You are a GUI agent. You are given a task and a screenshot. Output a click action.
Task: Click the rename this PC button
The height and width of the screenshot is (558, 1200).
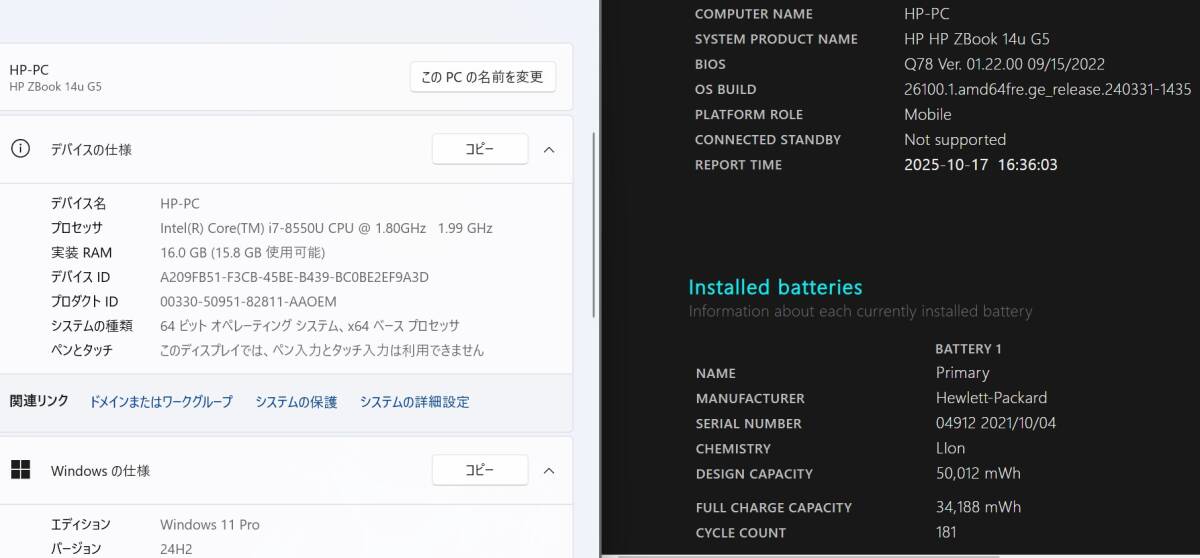482,77
